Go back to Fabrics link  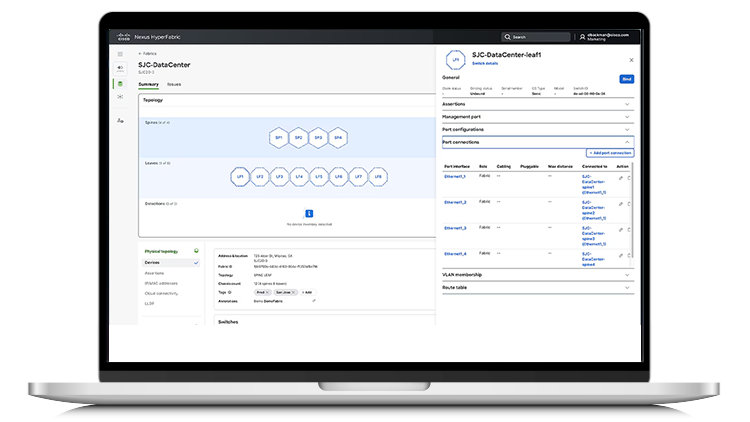point(147,54)
